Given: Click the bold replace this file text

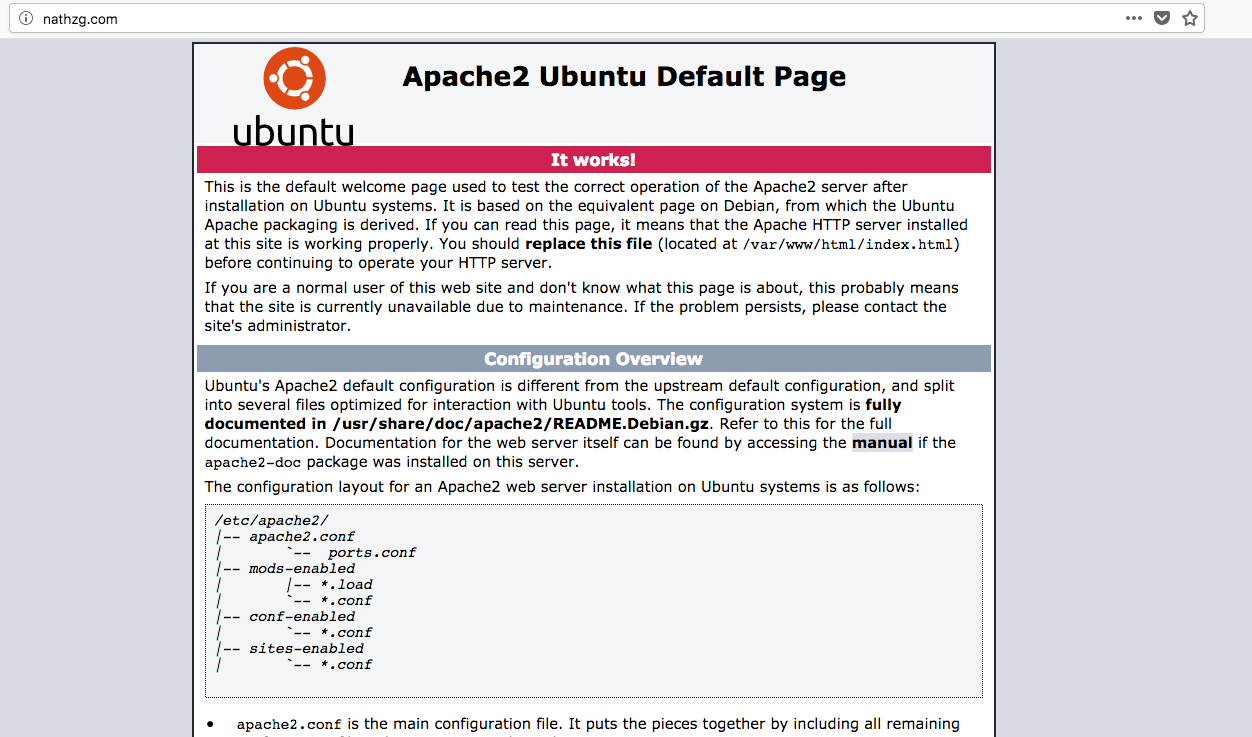Looking at the screenshot, I should pos(588,244).
